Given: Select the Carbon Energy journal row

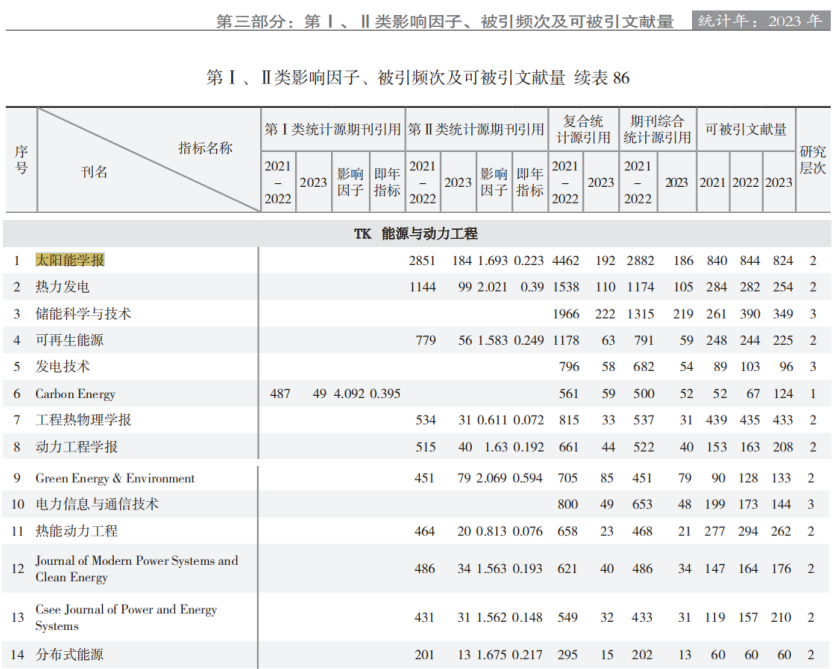Looking at the screenshot, I should [x=417, y=393].
